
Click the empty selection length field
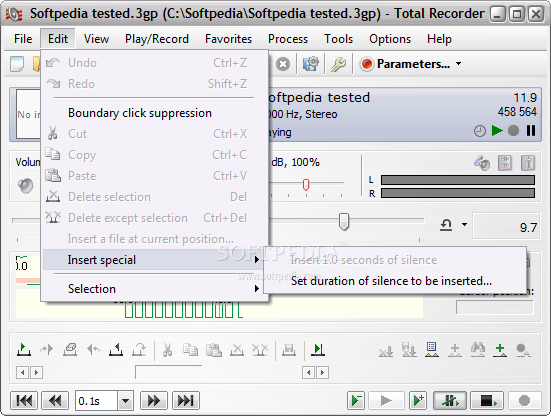pos(169,372)
